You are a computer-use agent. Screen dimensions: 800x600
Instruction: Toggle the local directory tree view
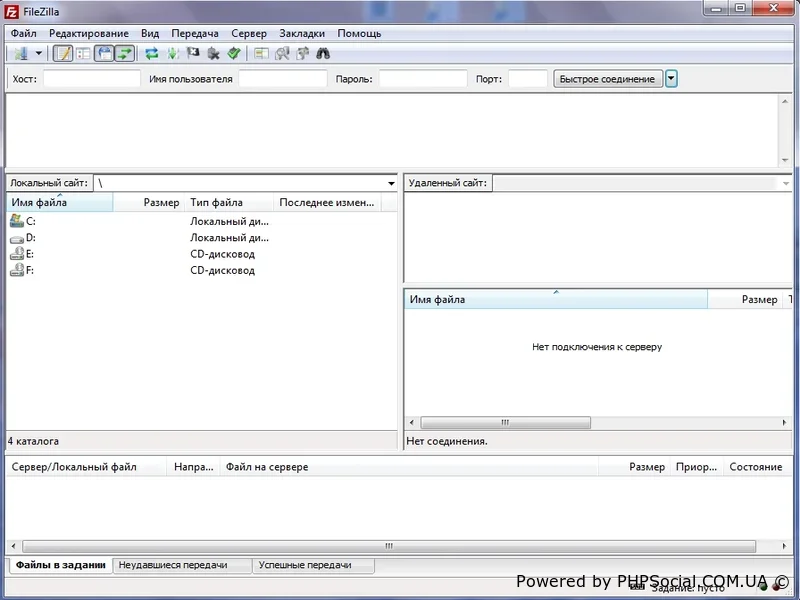click(x=84, y=54)
